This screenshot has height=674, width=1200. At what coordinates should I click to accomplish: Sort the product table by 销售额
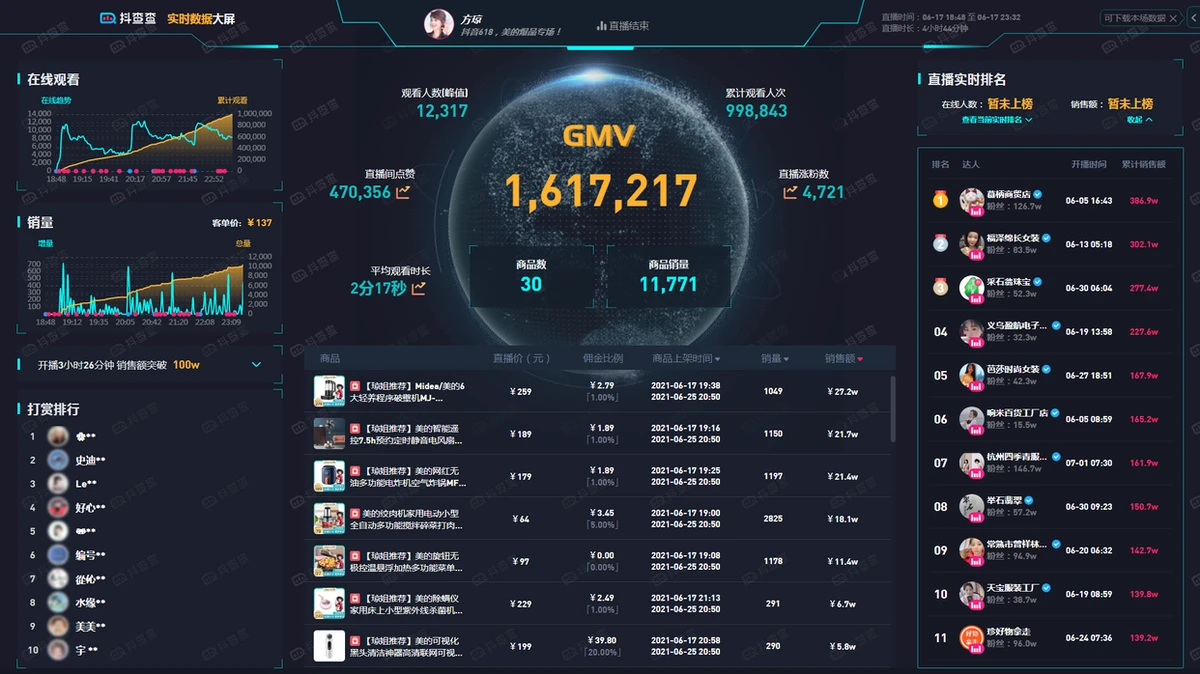844,359
